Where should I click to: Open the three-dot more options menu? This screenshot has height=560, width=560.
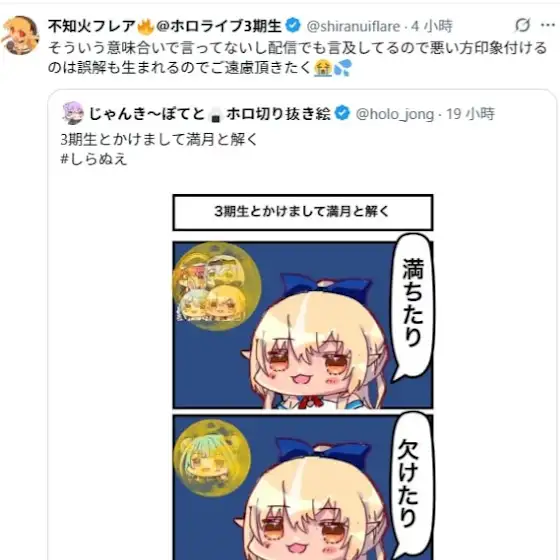pos(548,25)
